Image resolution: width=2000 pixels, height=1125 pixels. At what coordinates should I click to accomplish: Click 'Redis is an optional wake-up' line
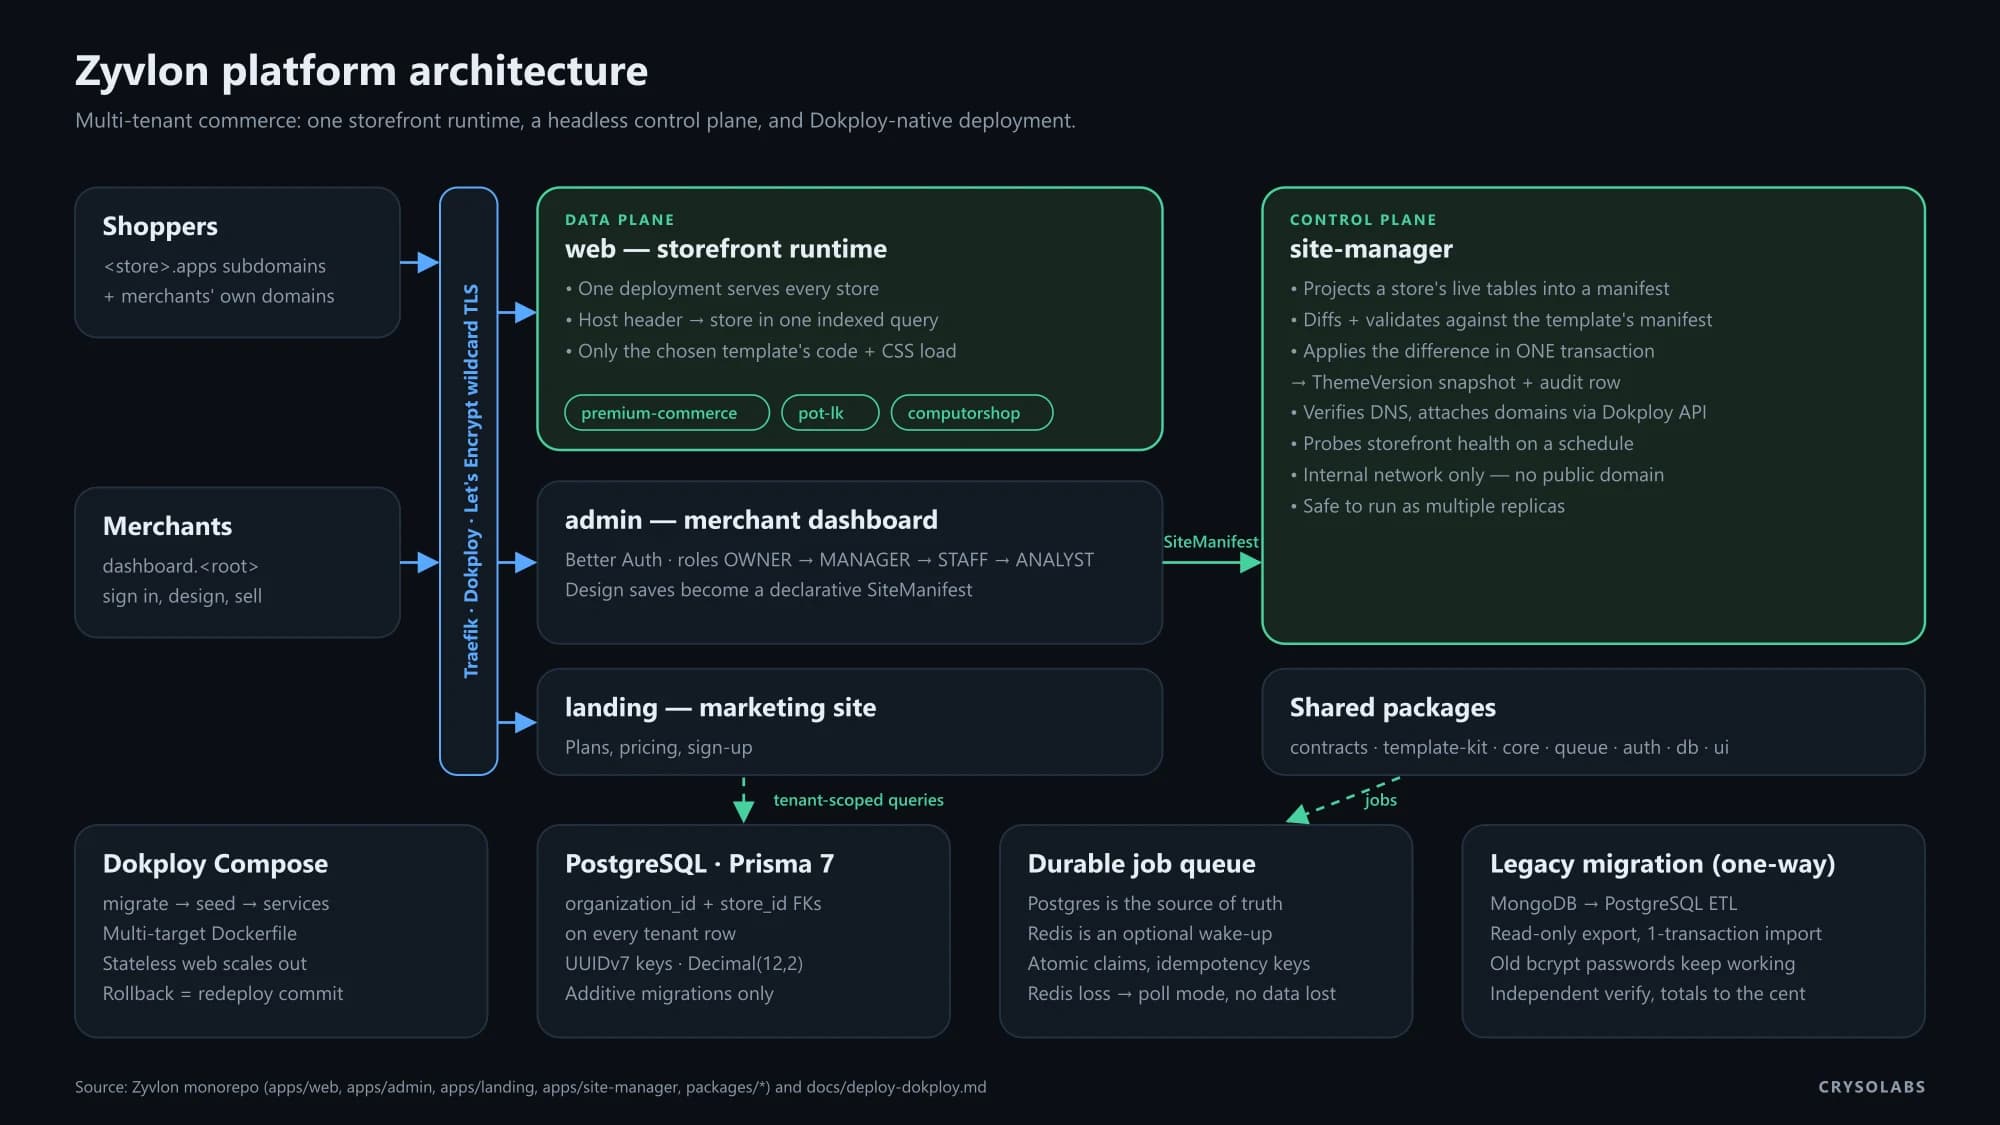pos(1150,934)
